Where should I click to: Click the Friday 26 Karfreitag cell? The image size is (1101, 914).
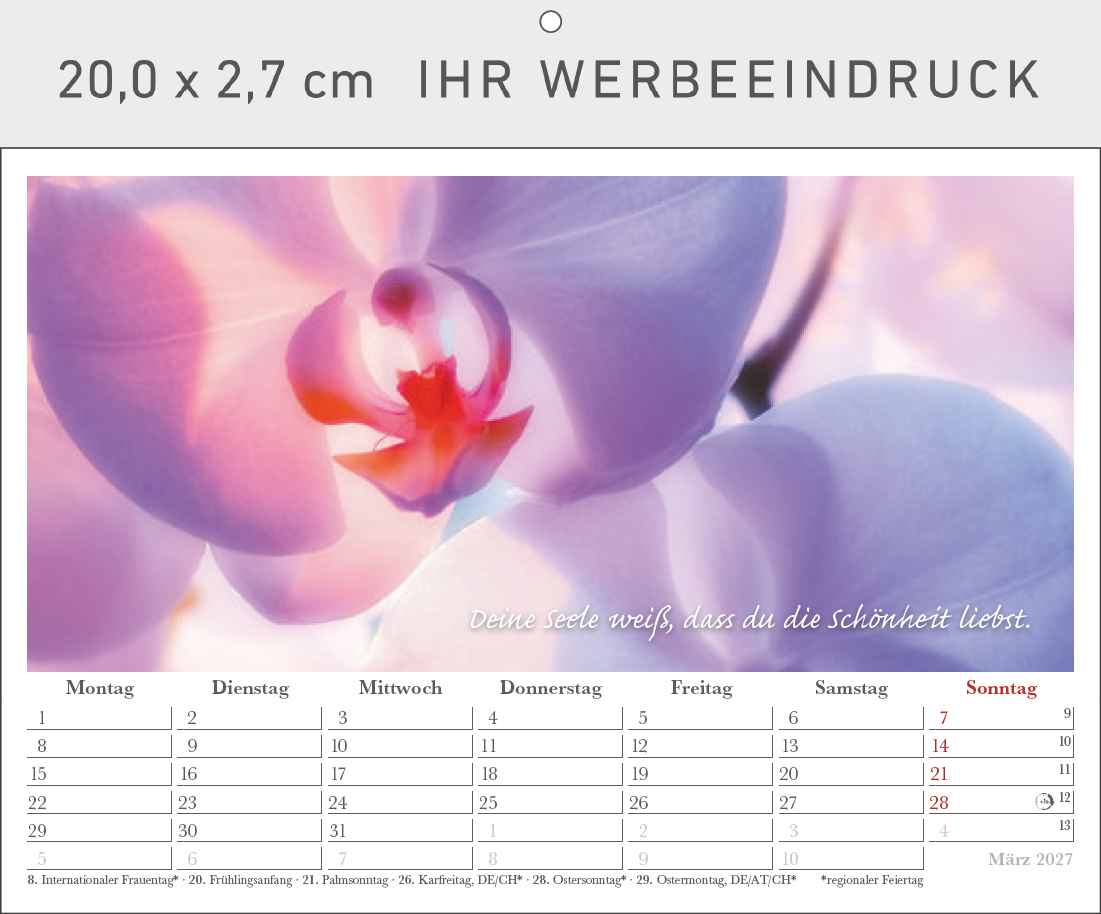[700, 802]
